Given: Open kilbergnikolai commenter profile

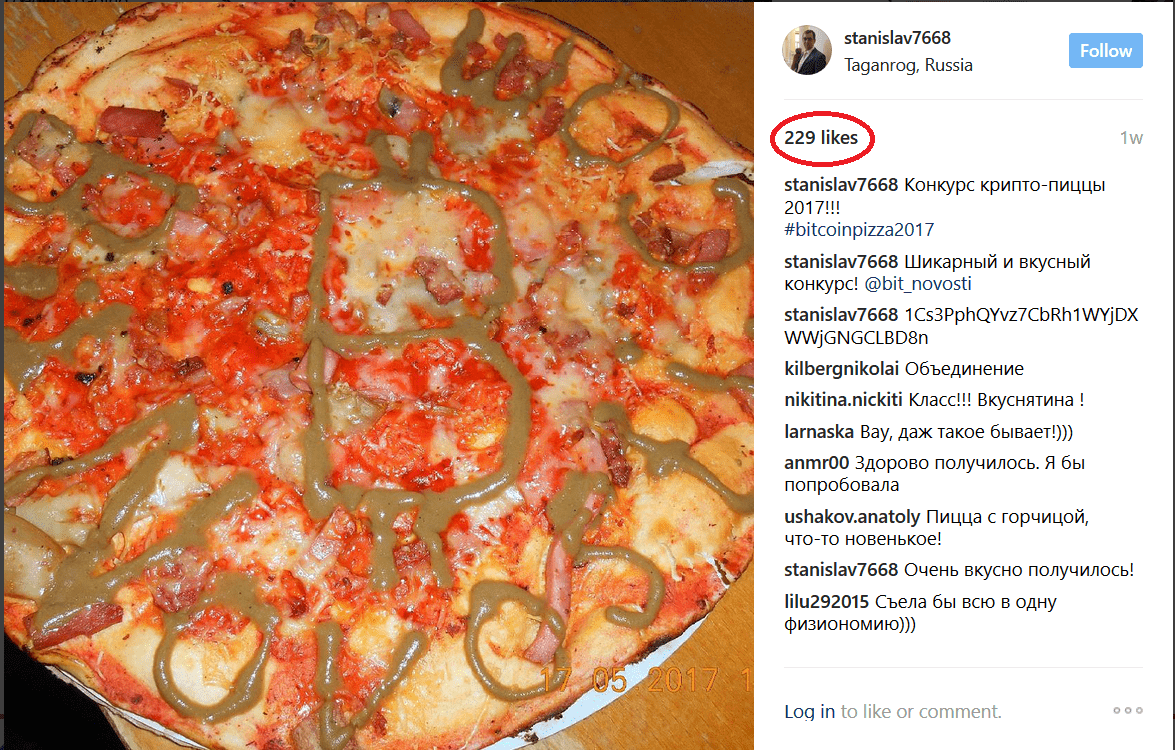Looking at the screenshot, I should [x=842, y=369].
